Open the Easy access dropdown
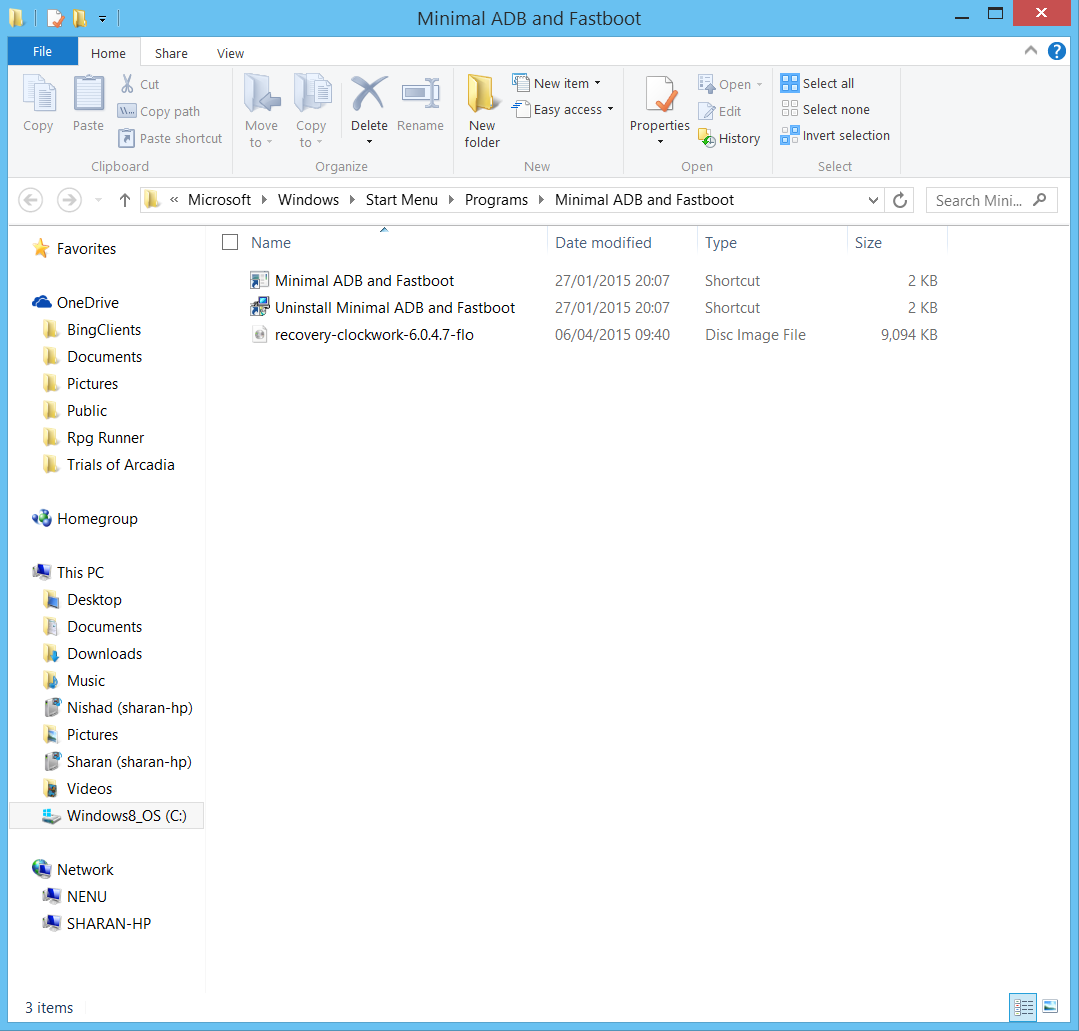Screen dimensions: 1079x1031 point(563,109)
